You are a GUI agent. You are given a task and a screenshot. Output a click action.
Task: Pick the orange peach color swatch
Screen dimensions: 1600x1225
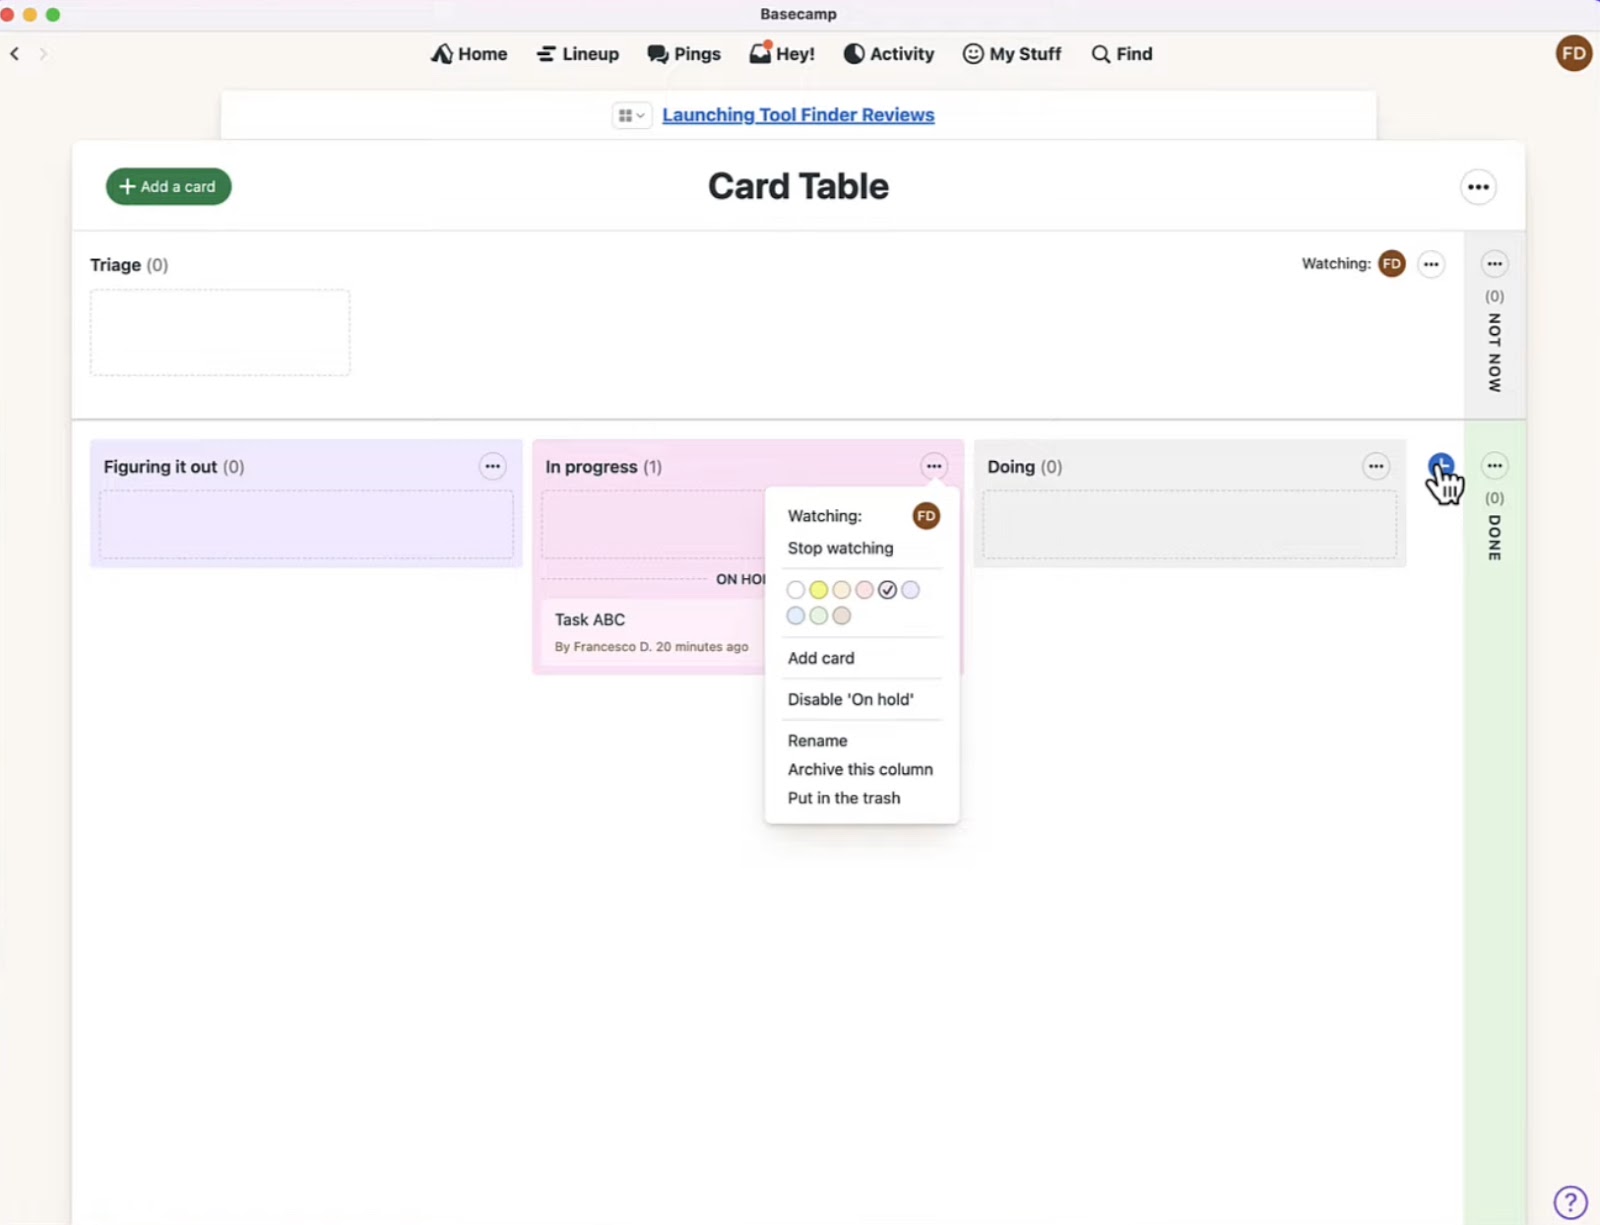coord(841,590)
